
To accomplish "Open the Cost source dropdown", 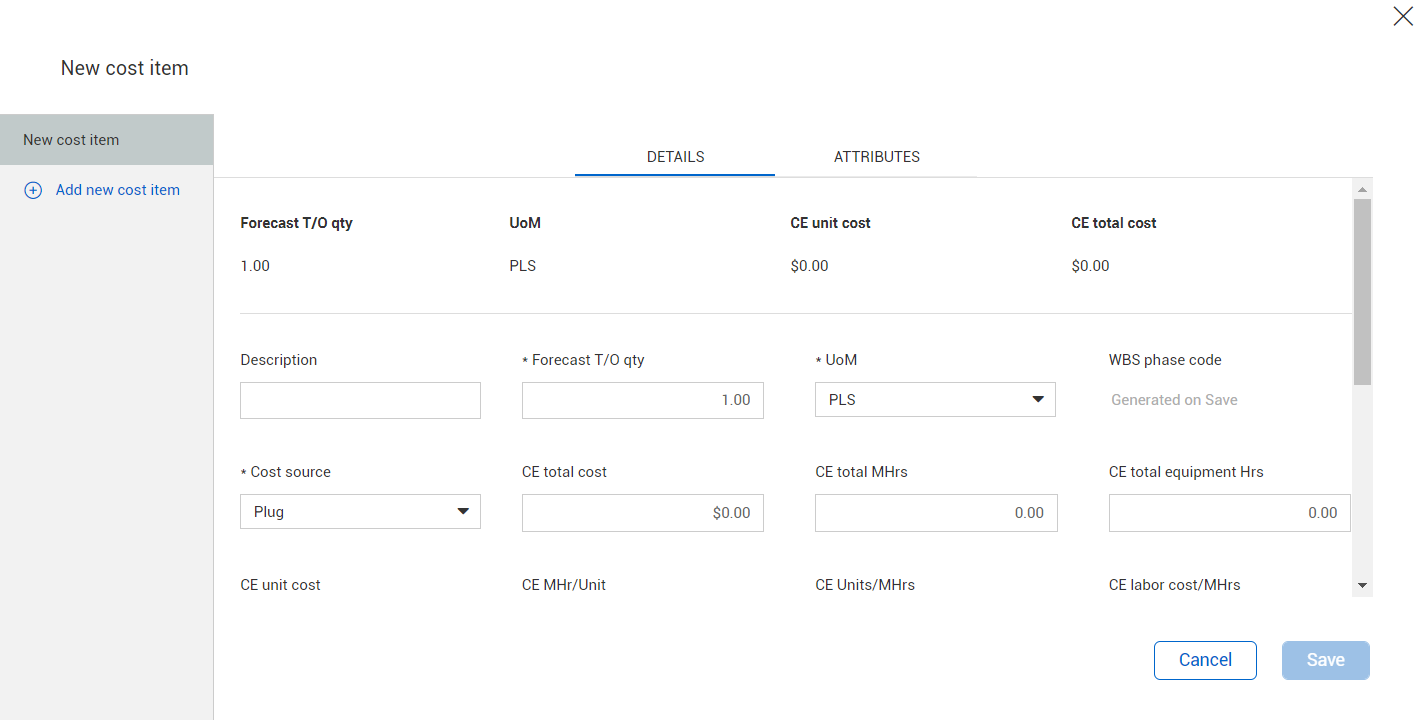I will pos(345,512).
